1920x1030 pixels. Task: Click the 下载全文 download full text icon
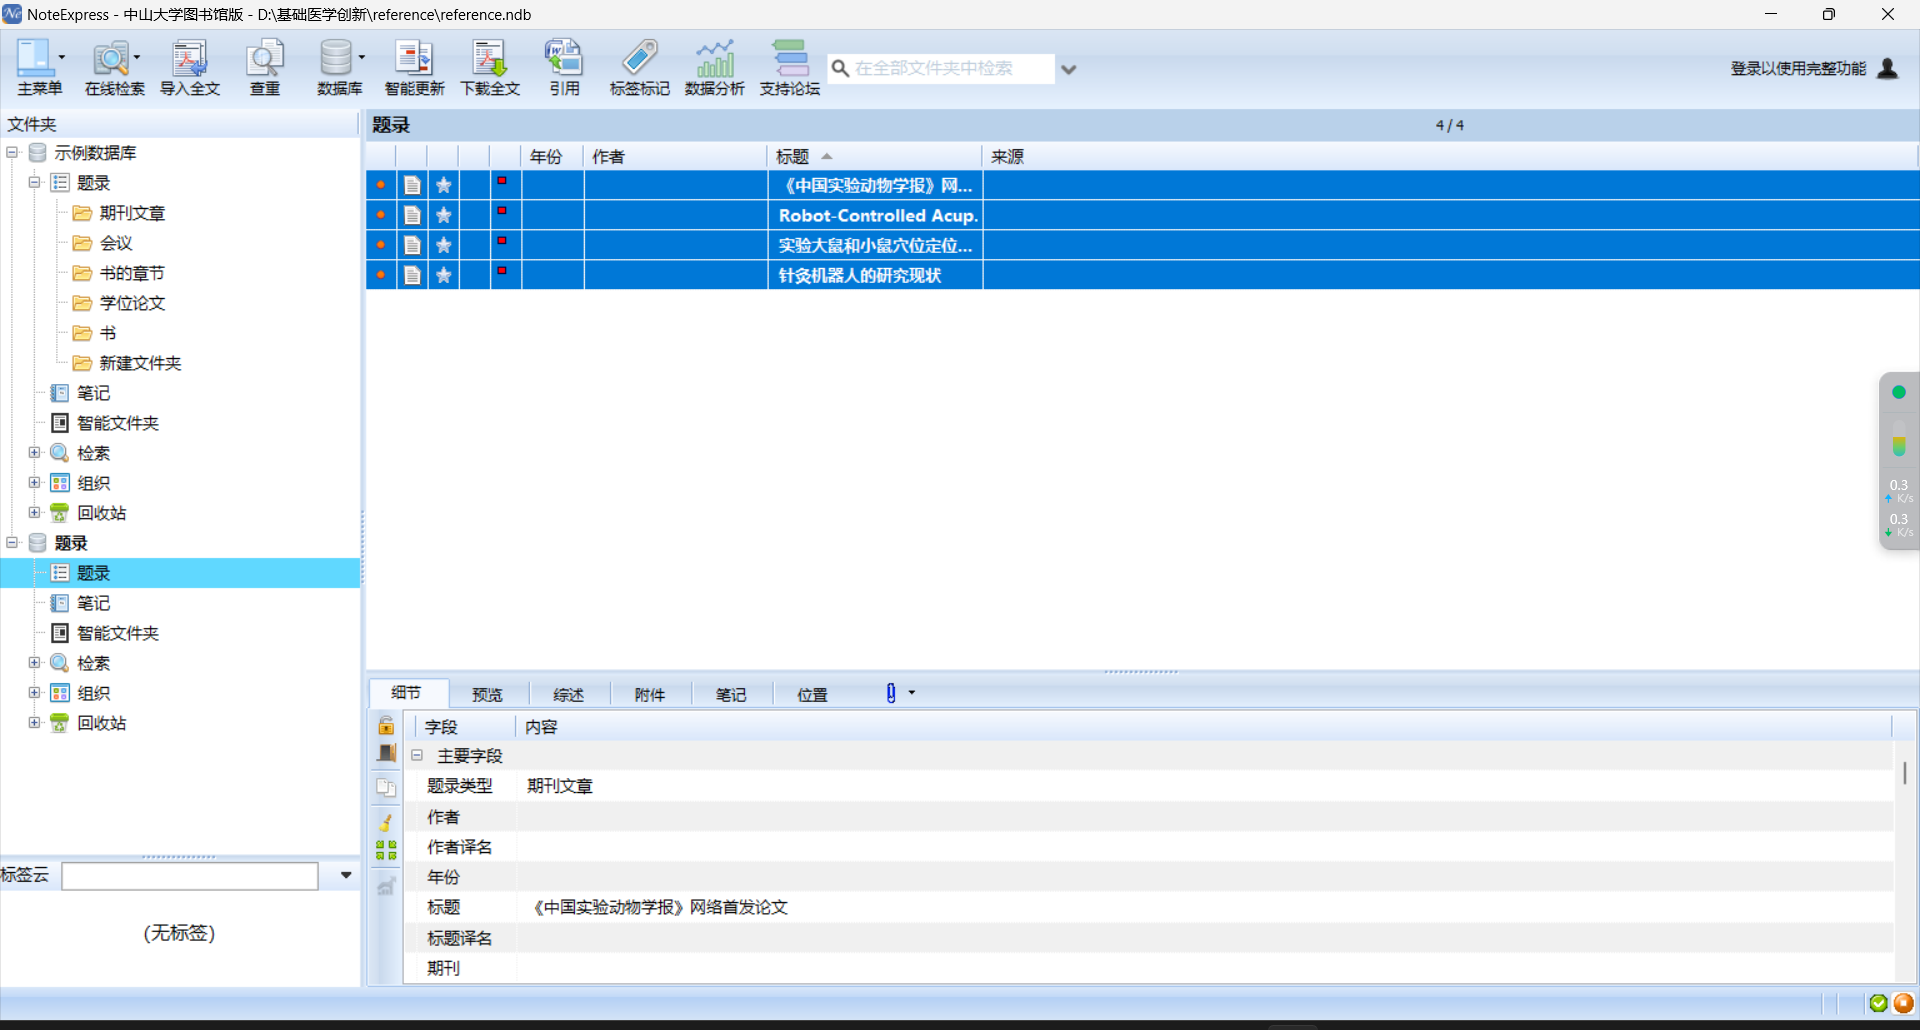(489, 58)
